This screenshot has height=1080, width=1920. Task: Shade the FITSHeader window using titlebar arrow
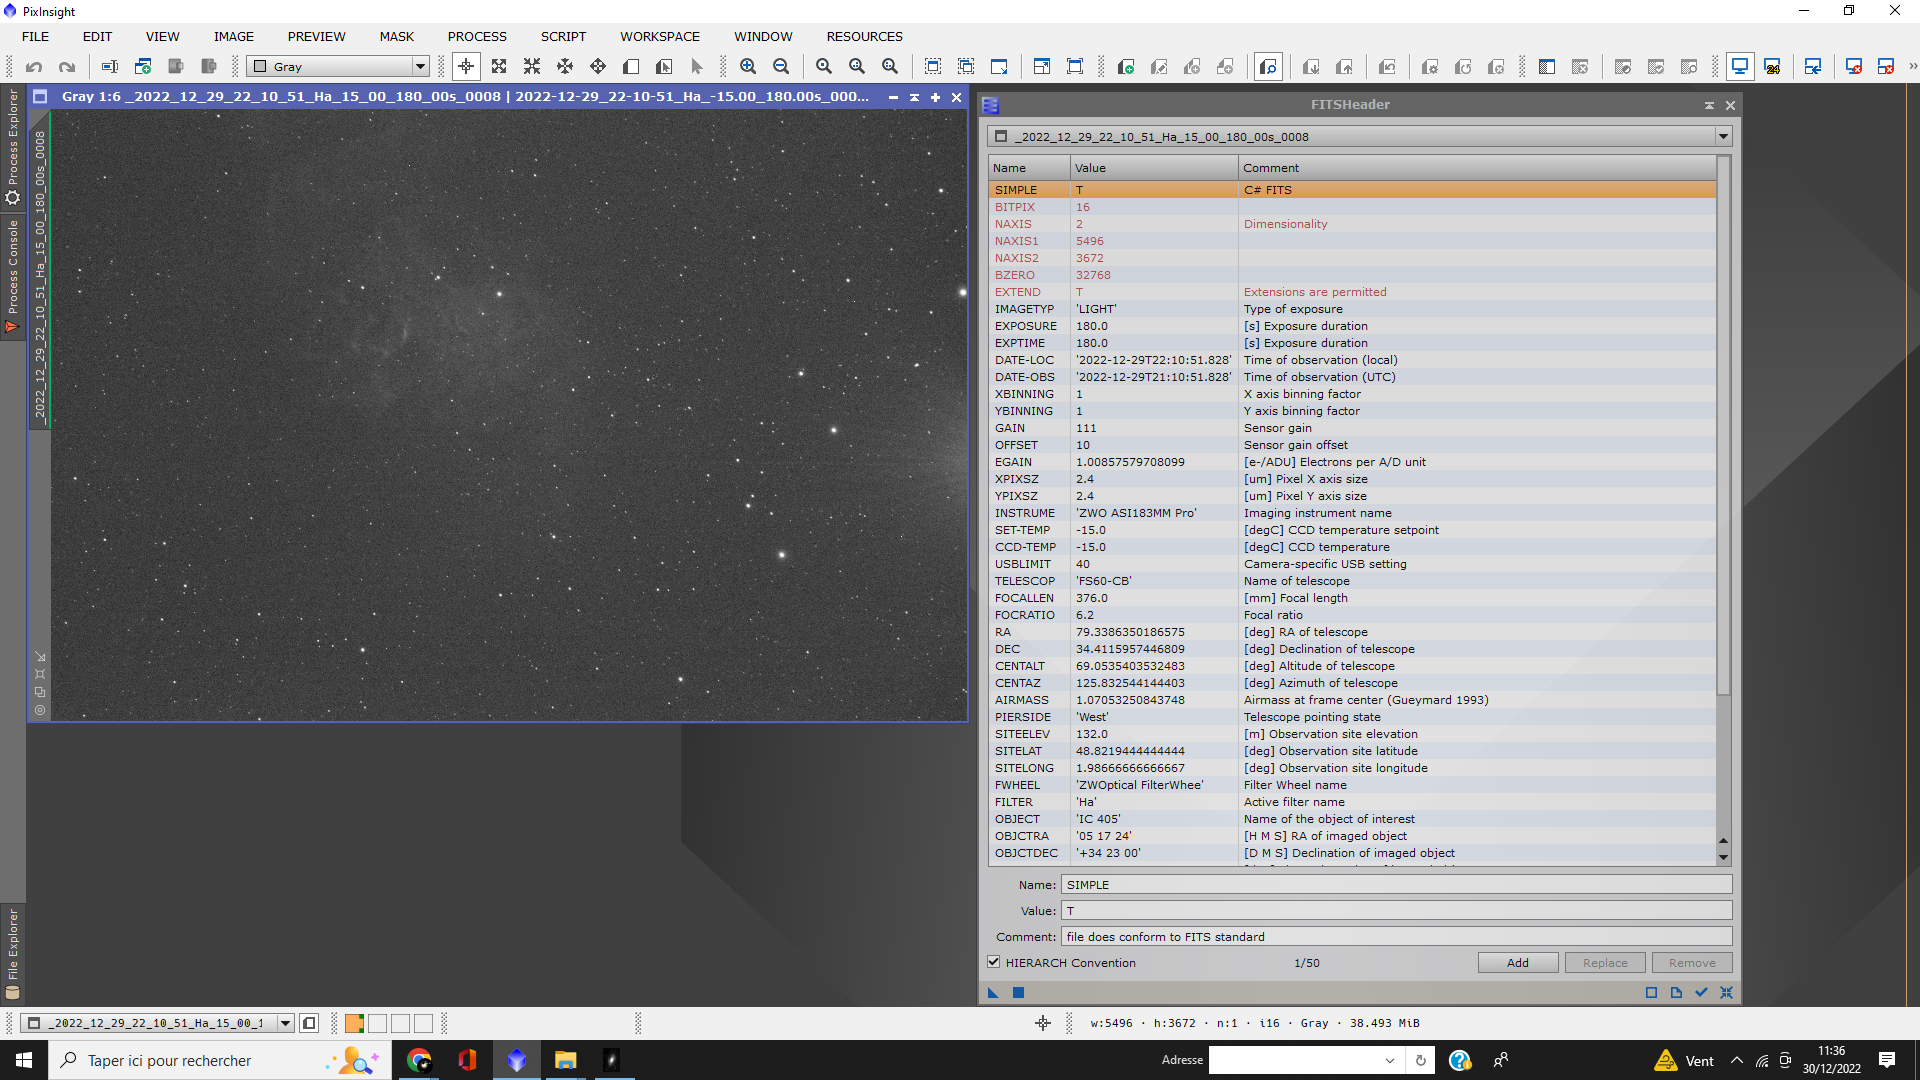pyautogui.click(x=1709, y=105)
